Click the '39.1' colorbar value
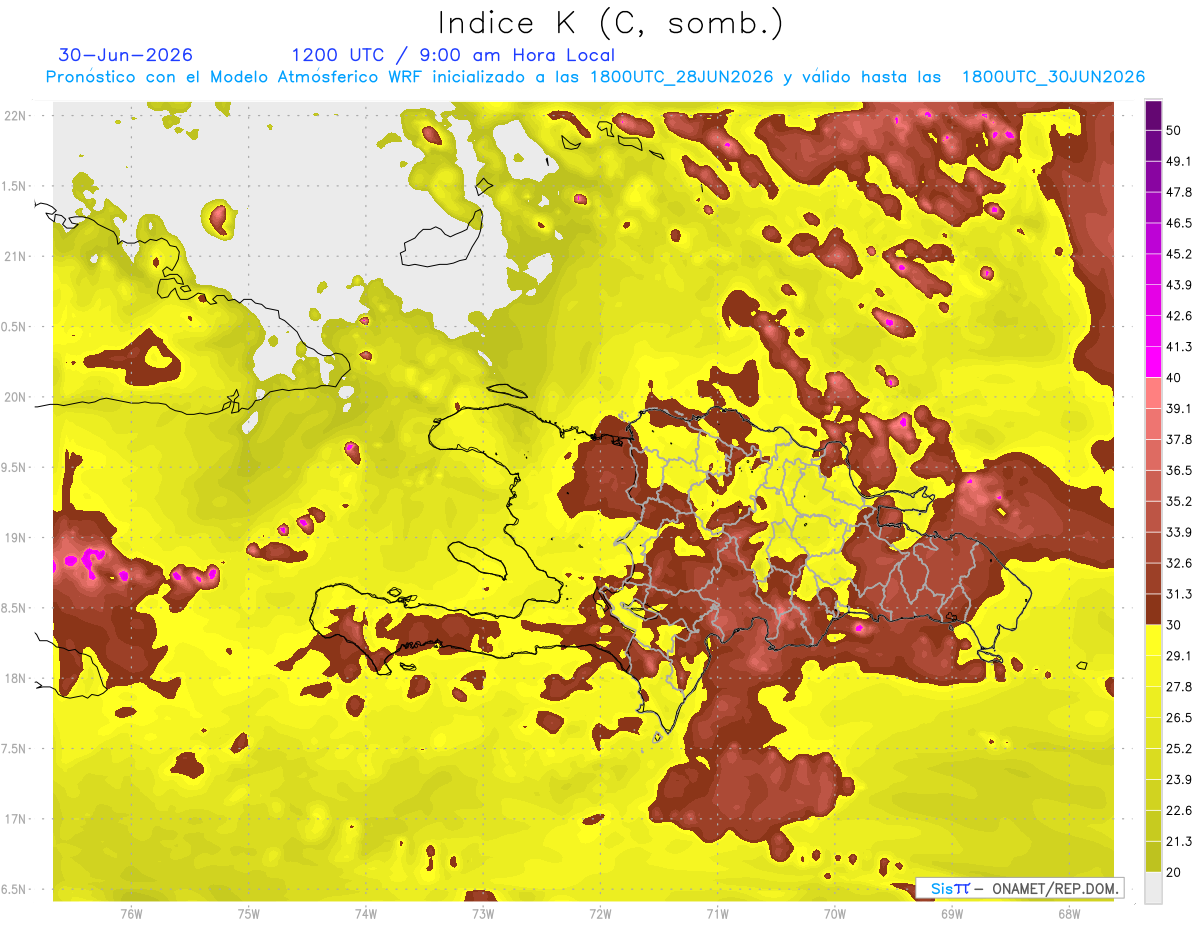This screenshot has height=927, width=1200. (1178, 408)
